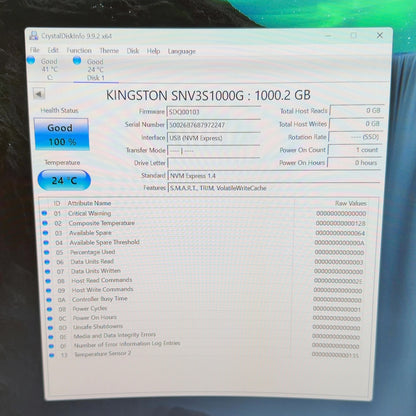The image size is (416, 416).
Task: Open the Disk menu
Action: point(133,51)
